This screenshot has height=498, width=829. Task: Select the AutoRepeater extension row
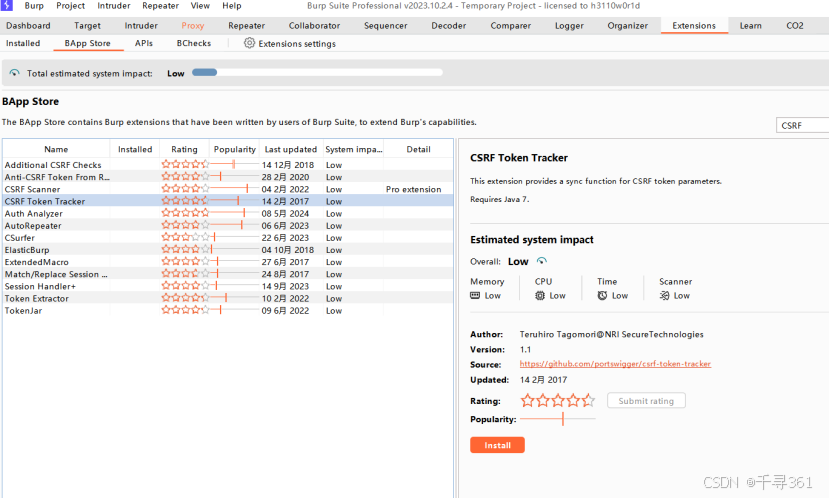click(x=228, y=226)
